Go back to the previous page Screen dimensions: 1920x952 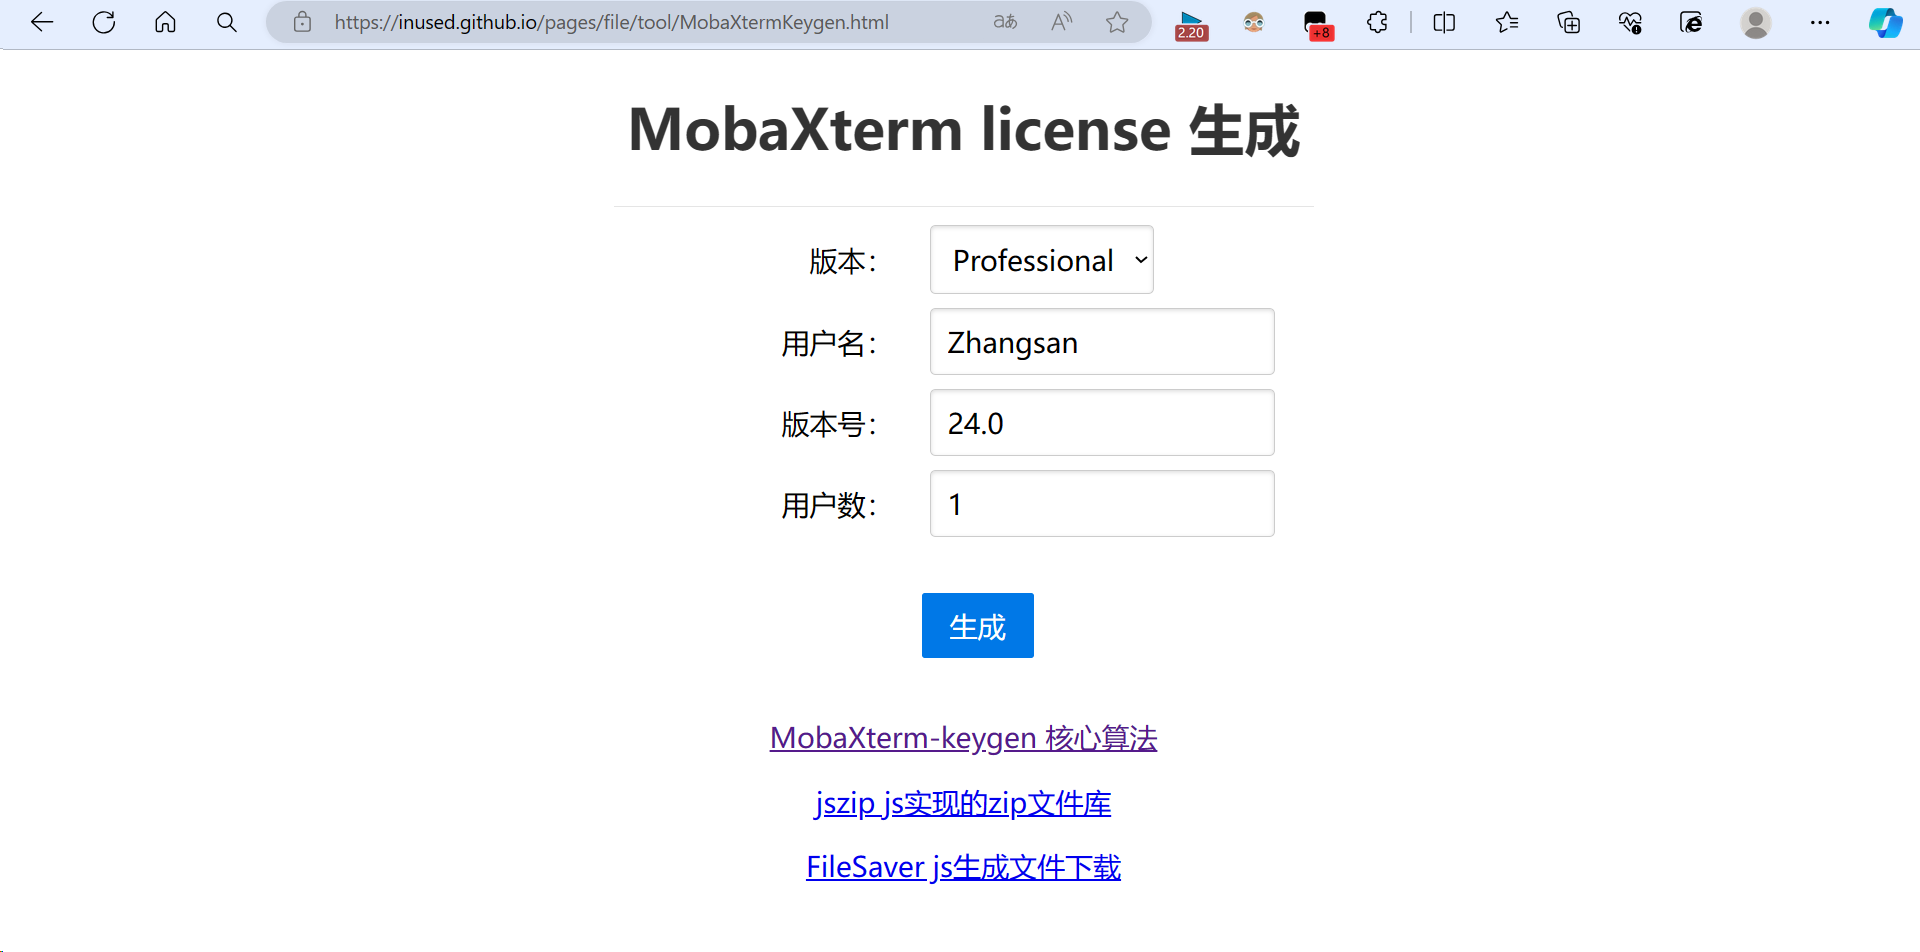coord(42,22)
